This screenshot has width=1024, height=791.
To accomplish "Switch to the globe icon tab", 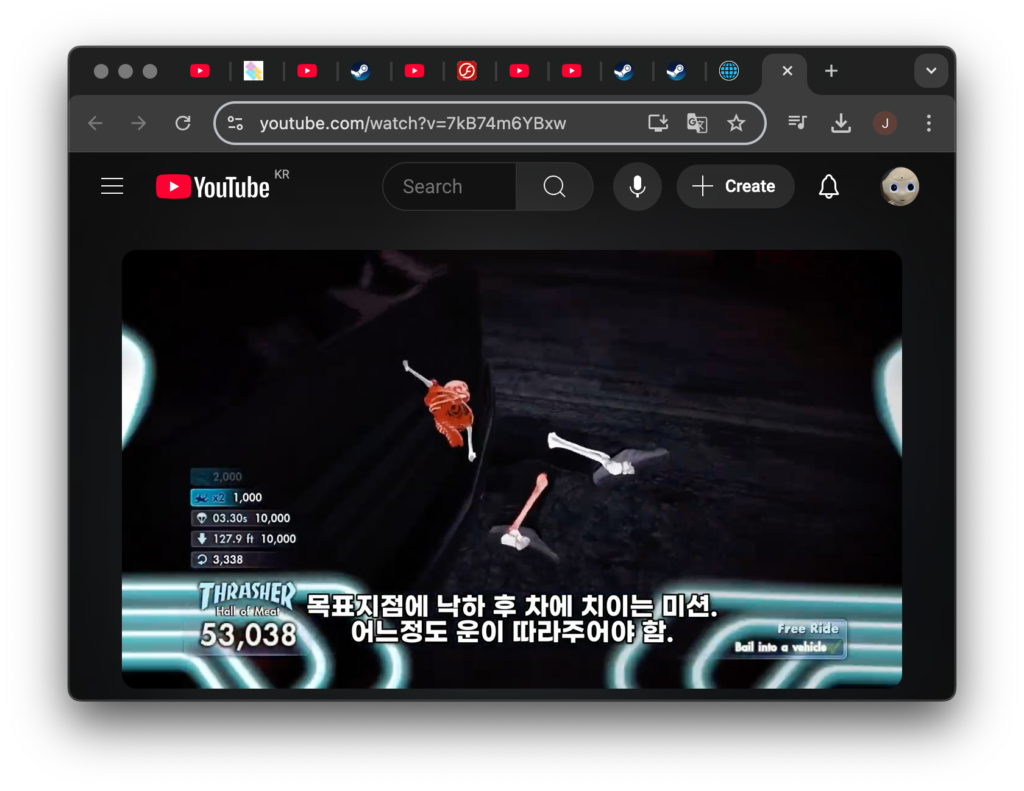I will [x=729, y=71].
